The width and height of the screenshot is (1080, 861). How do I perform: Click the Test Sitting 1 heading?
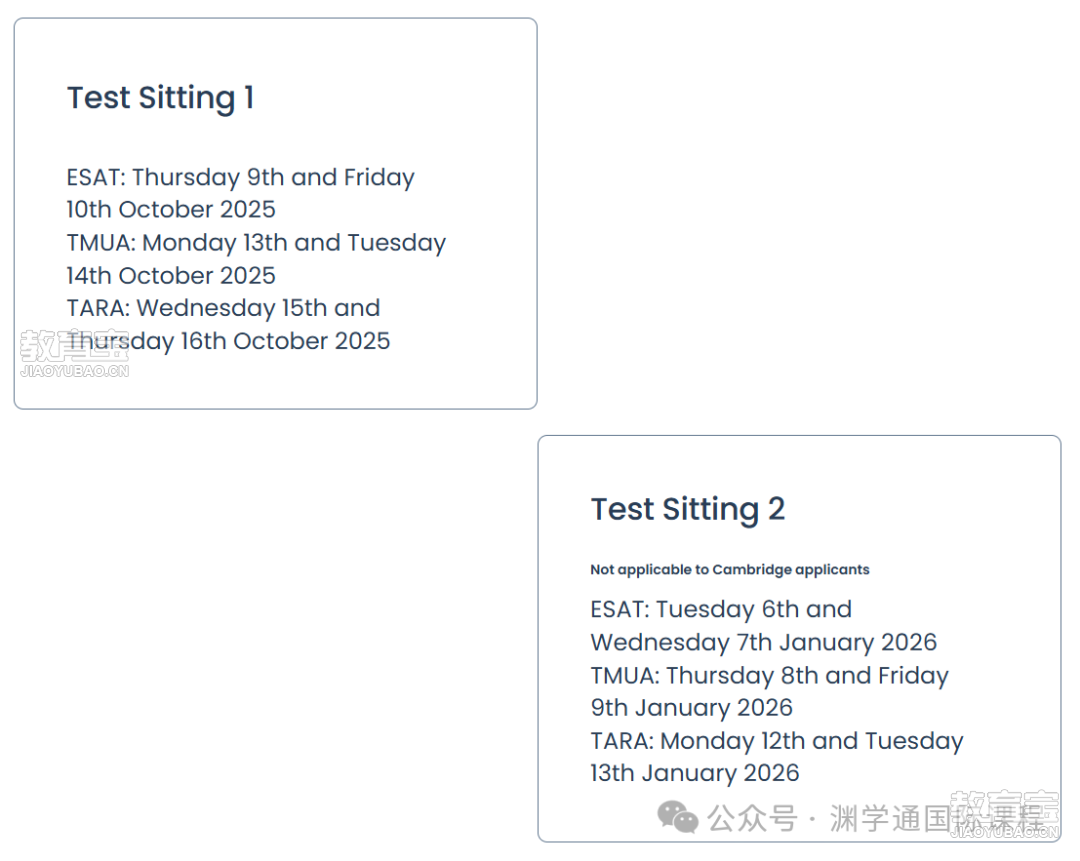[160, 98]
